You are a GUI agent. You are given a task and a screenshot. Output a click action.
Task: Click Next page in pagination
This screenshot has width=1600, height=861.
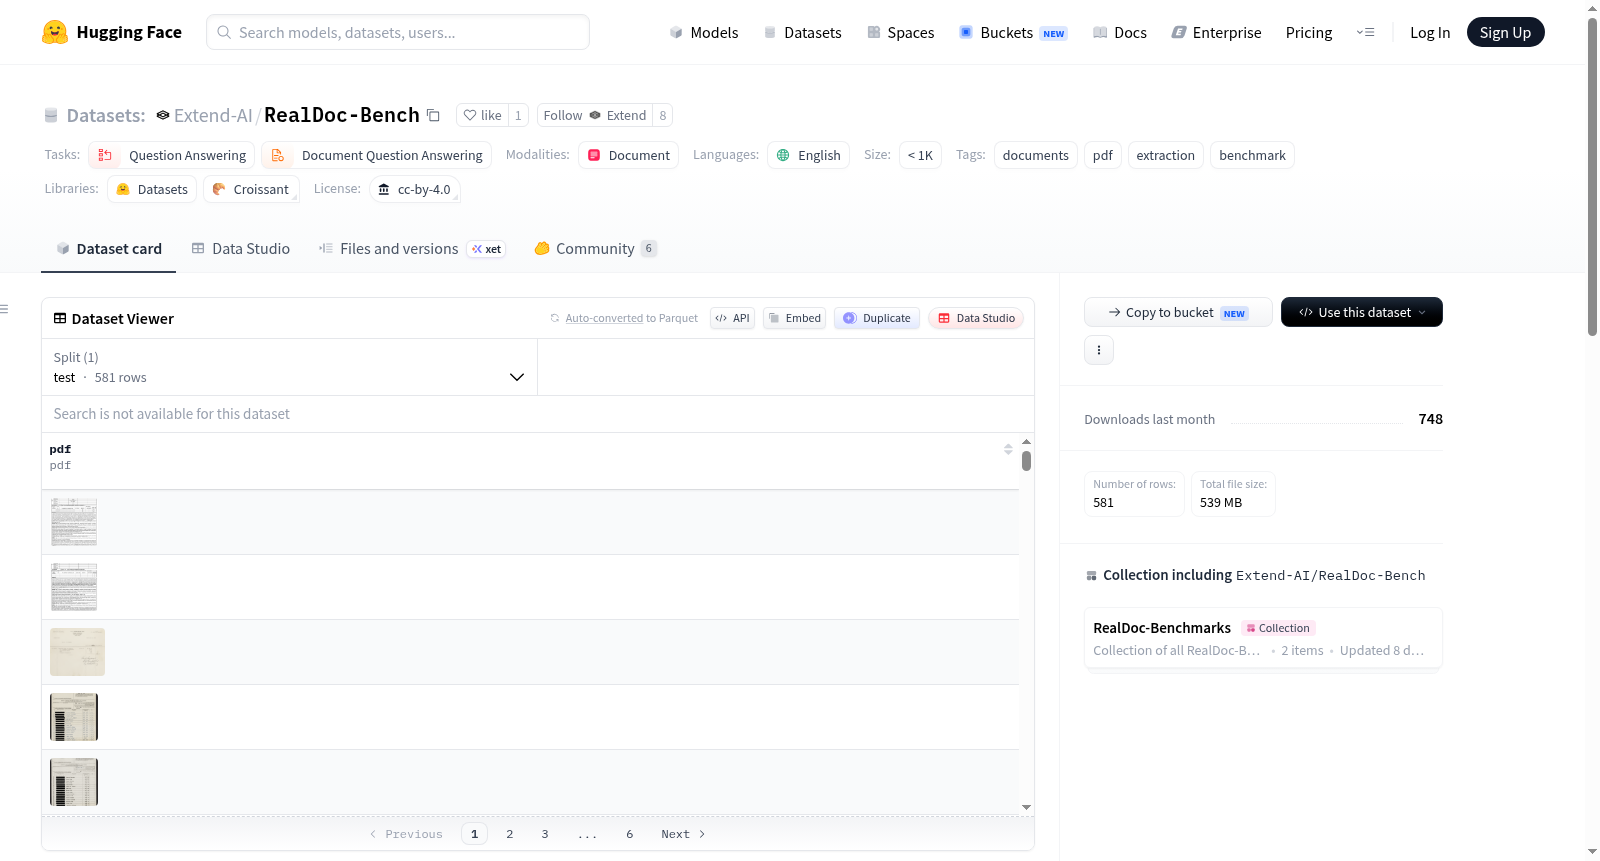(683, 834)
